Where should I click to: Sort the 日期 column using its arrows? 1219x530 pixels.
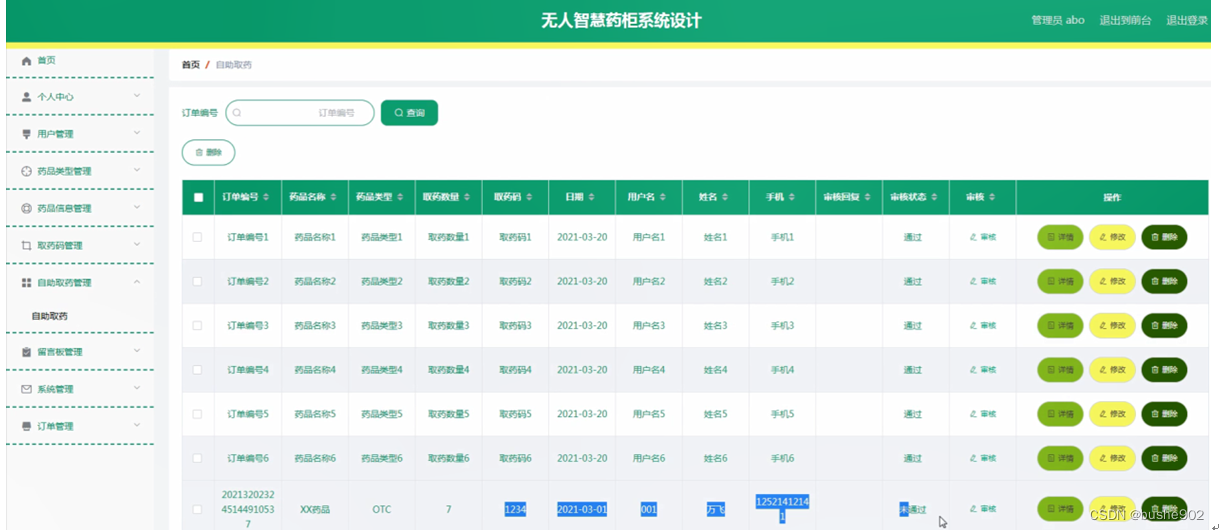[593, 198]
